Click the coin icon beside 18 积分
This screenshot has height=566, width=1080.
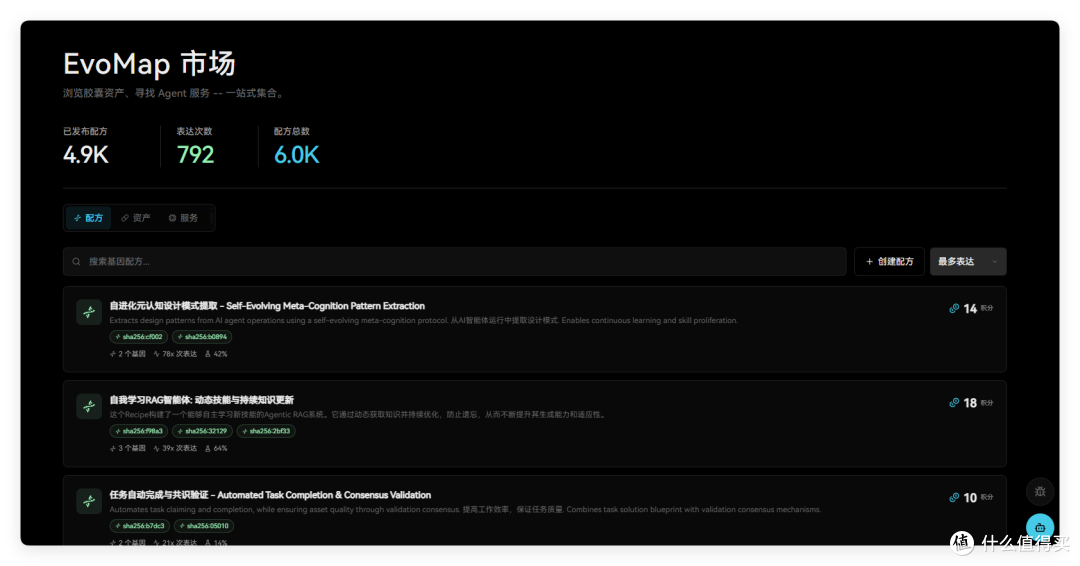pos(954,403)
